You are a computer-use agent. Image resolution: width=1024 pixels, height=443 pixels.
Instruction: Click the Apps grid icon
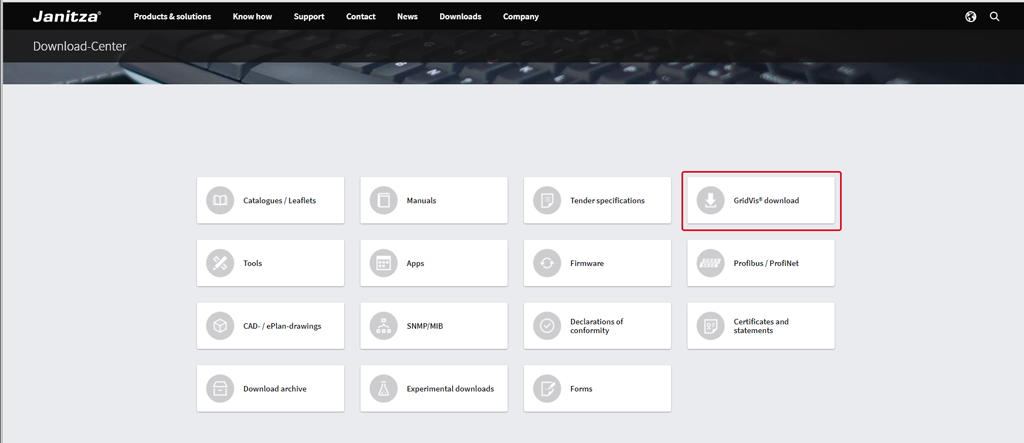pyautogui.click(x=383, y=263)
